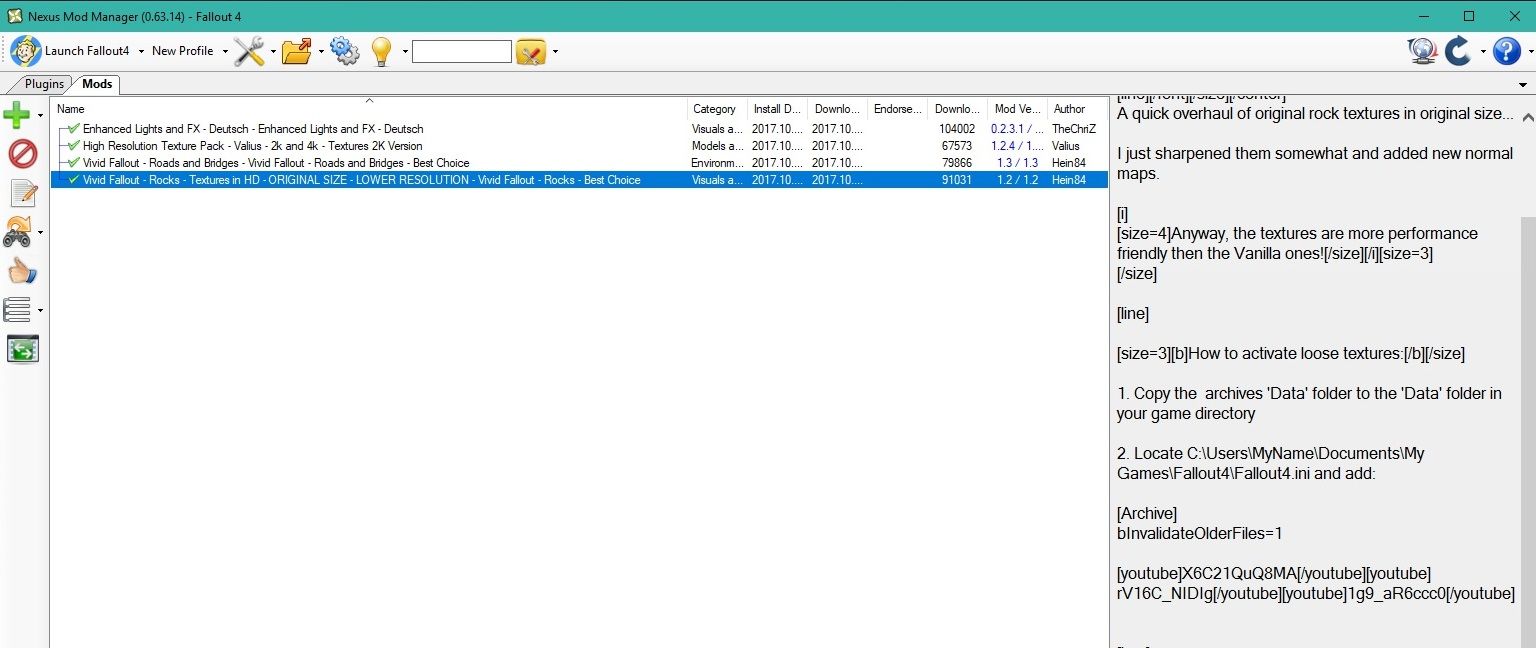Expand dropdown arrow next to refresh icon
Viewport: 1536px width, 648px height.
tap(1482, 51)
